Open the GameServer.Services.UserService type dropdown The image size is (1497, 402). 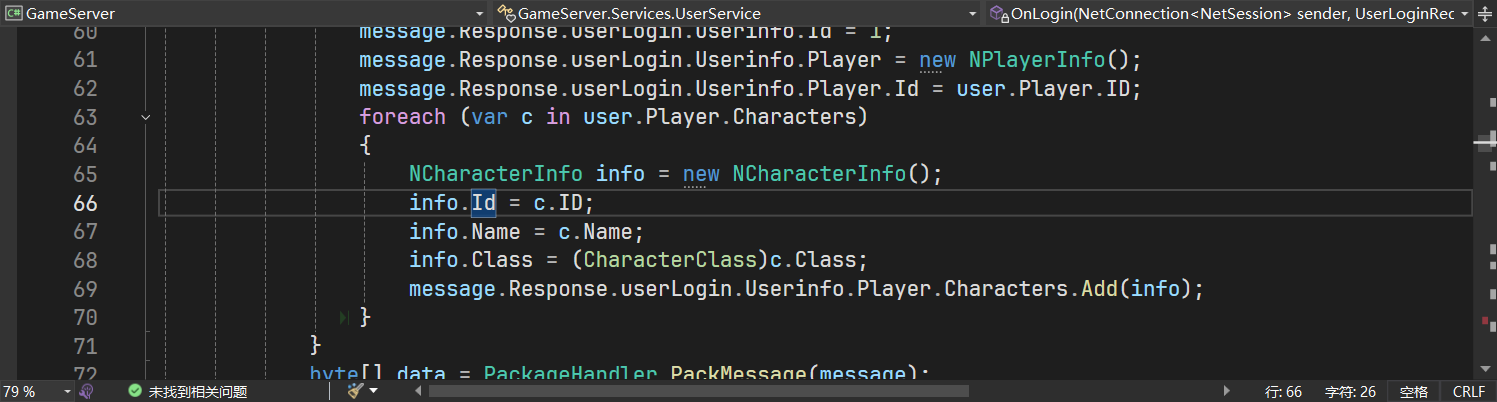pos(972,14)
